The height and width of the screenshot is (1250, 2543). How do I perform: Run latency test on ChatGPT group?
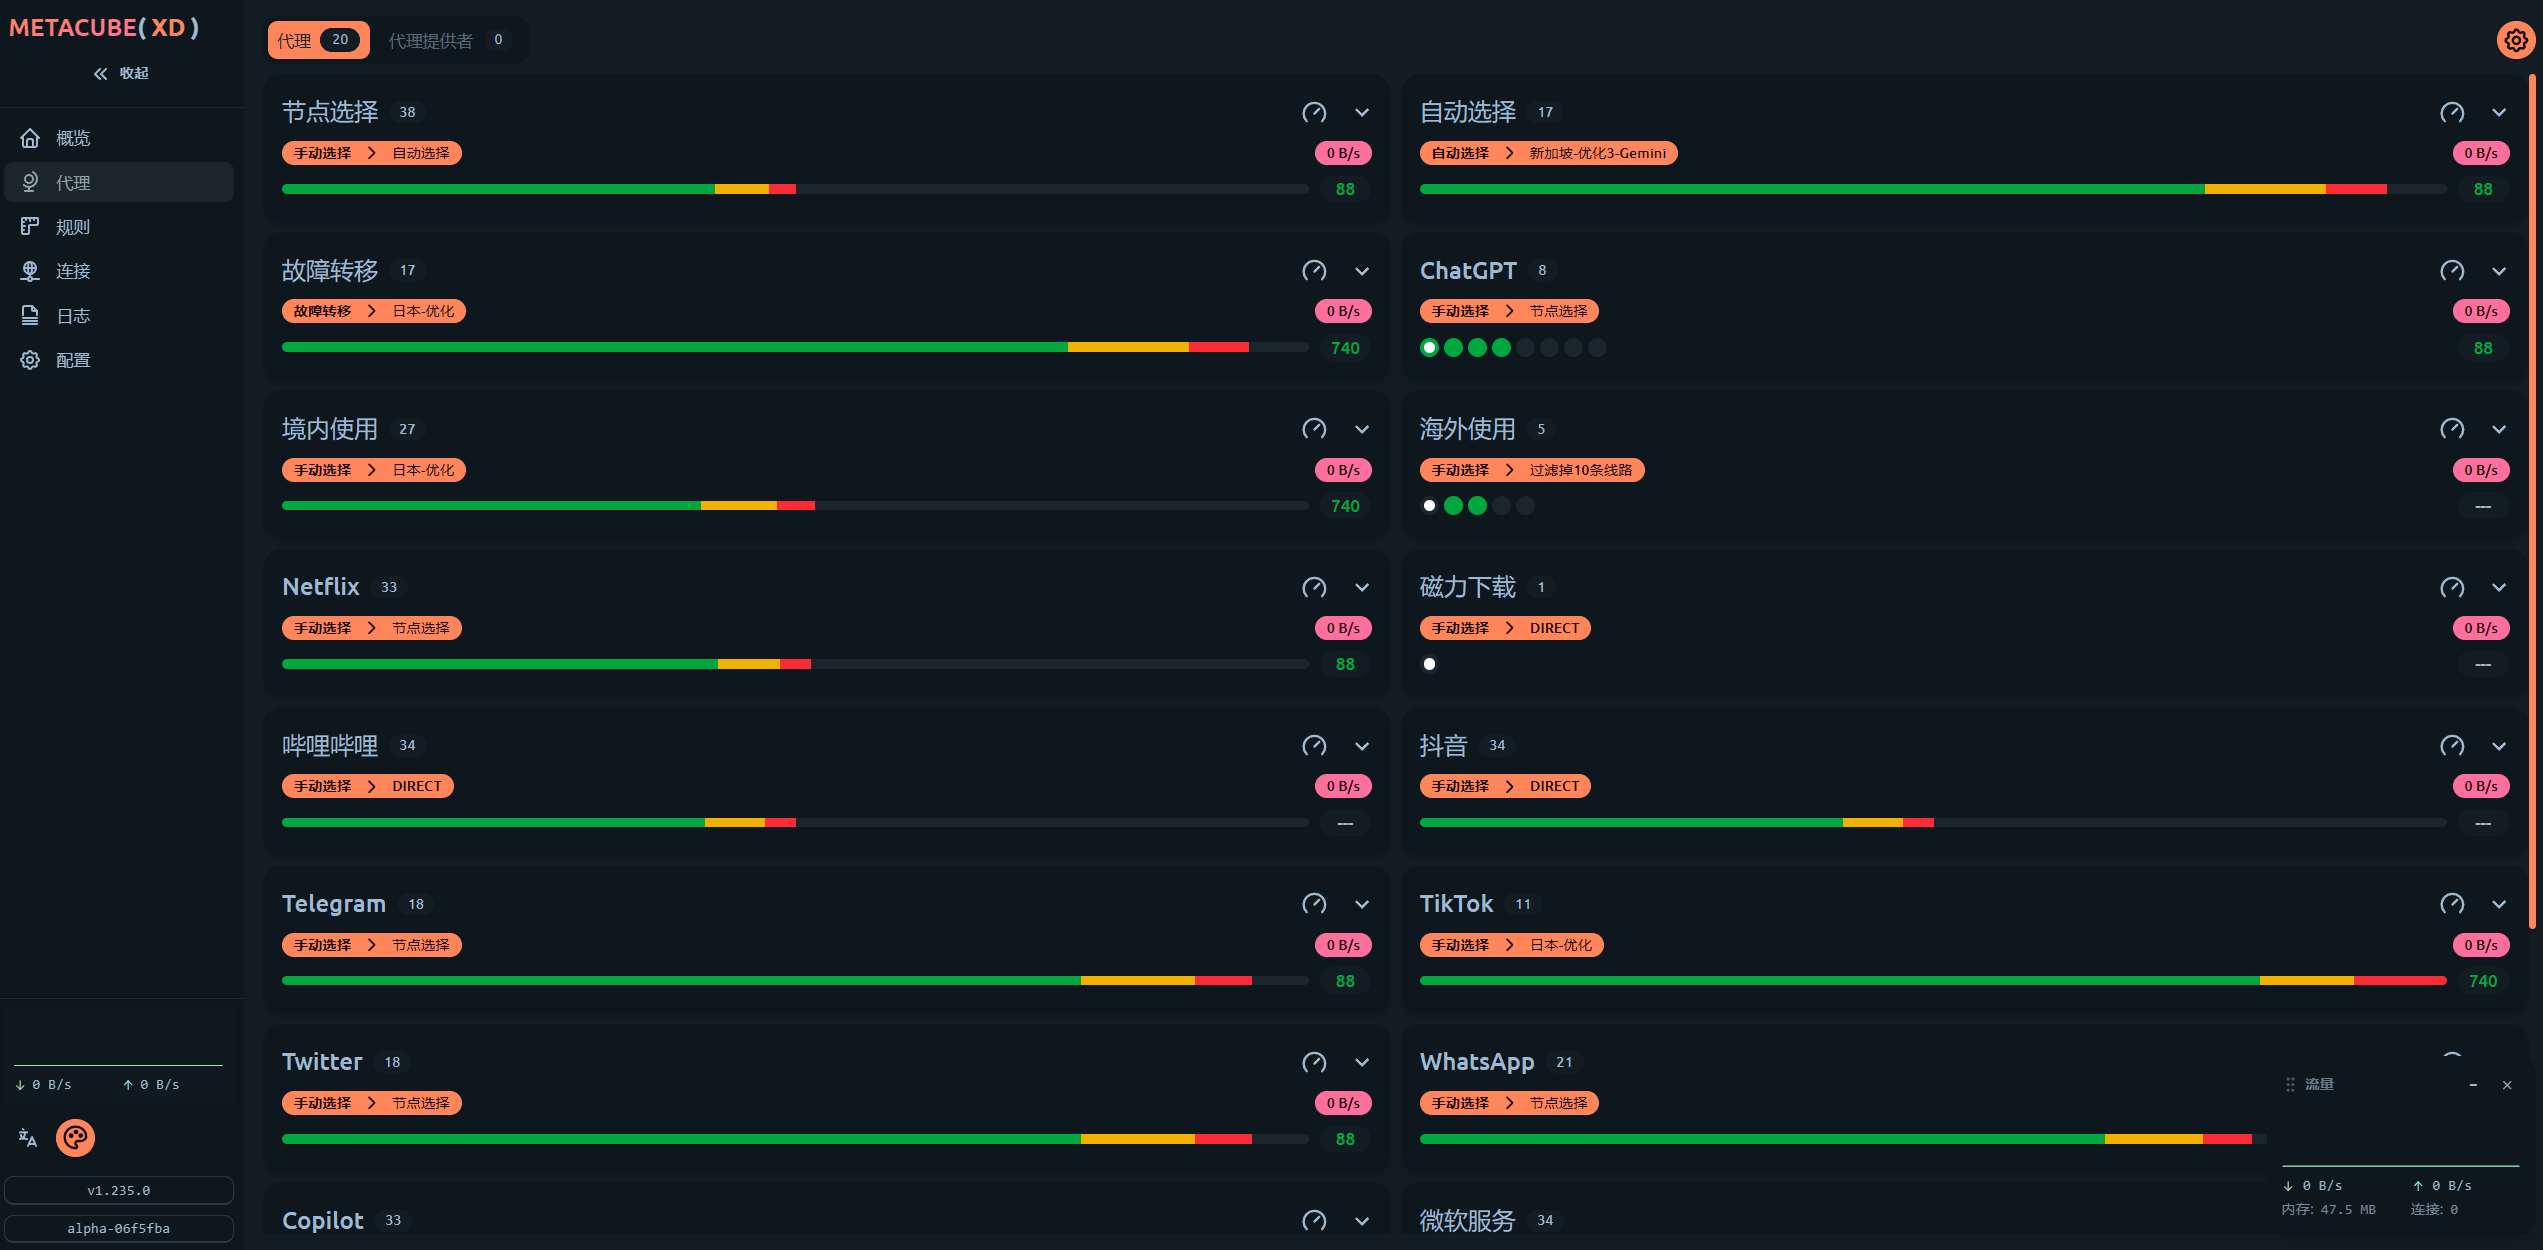pos(2451,271)
